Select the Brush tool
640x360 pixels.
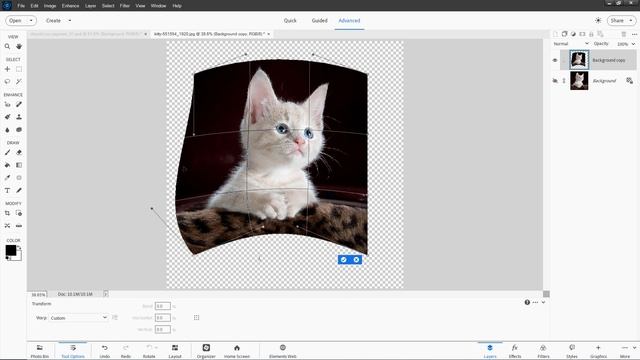(x=7, y=152)
